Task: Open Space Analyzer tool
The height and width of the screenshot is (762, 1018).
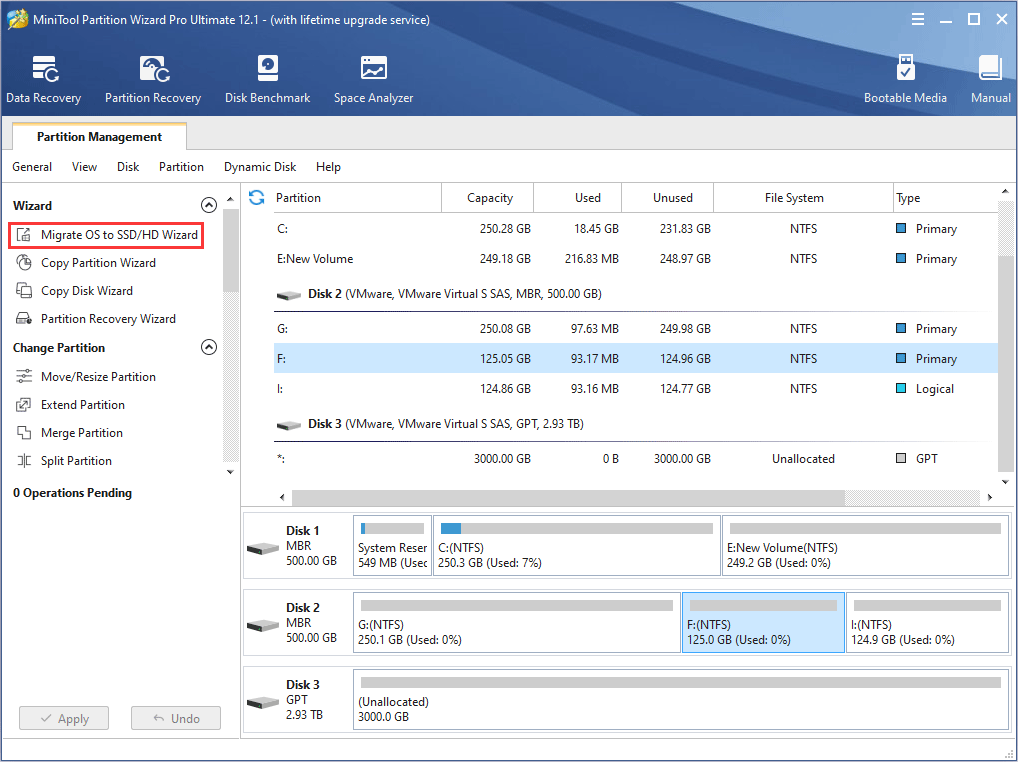Action: [x=373, y=80]
